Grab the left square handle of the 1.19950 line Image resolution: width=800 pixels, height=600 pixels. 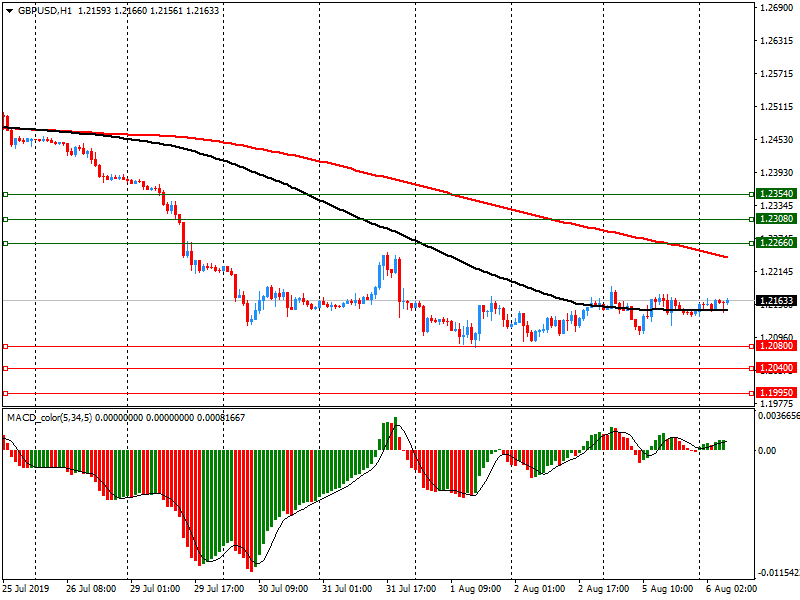(x=6, y=393)
